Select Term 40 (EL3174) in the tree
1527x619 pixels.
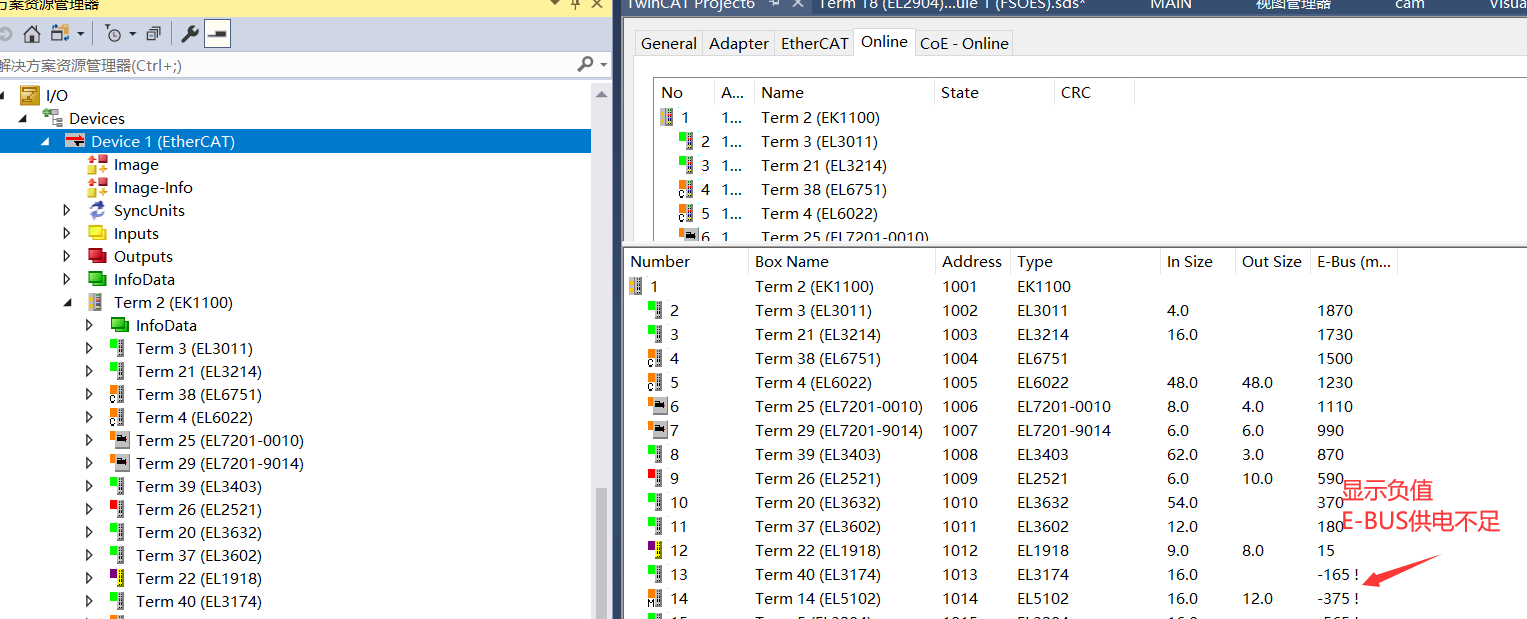[x=199, y=601]
